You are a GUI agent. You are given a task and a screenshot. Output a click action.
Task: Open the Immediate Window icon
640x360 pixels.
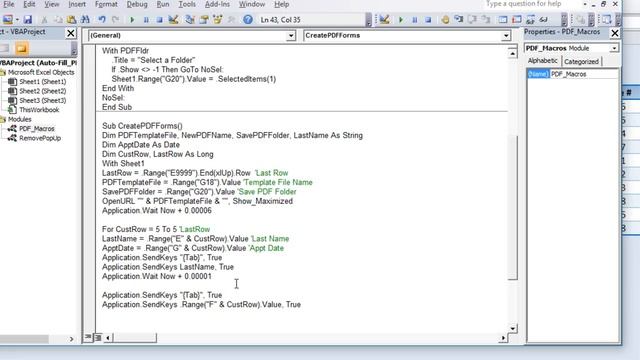click(517, 19)
